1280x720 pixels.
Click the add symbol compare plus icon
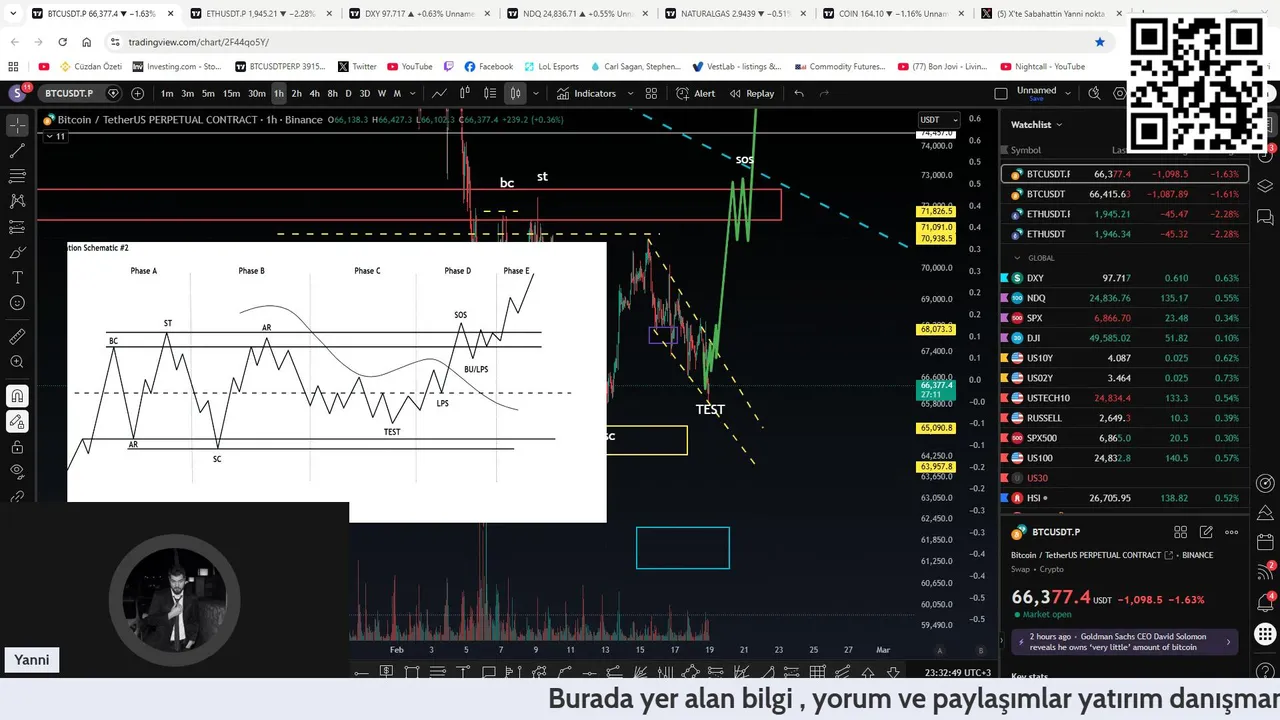[x=137, y=93]
